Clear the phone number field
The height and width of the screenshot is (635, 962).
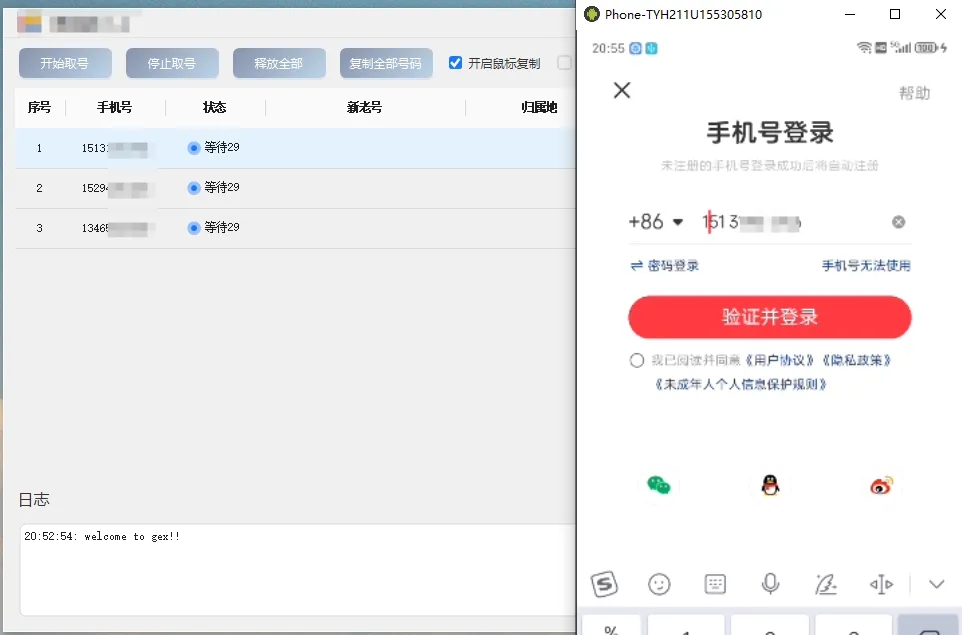click(x=898, y=222)
